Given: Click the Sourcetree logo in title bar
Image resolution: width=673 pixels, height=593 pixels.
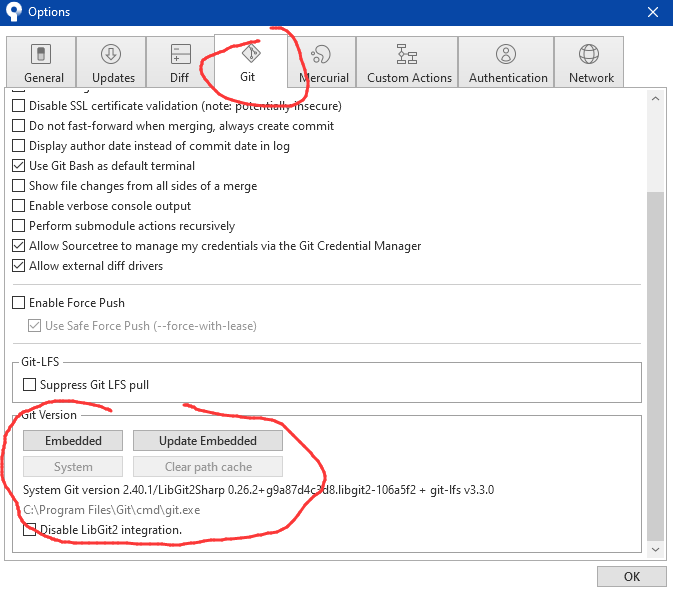Looking at the screenshot, I should point(13,11).
